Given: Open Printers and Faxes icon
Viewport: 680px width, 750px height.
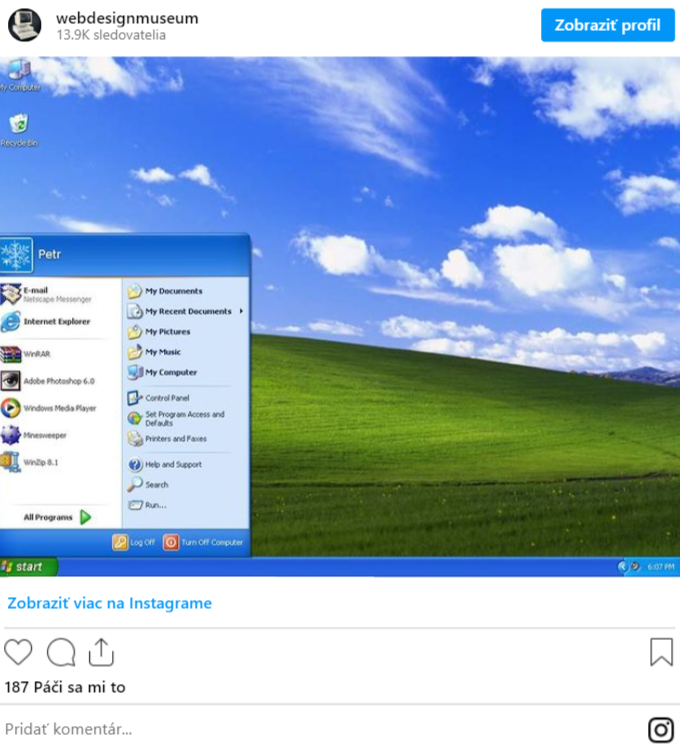Looking at the screenshot, I should [x=135, y=439].
